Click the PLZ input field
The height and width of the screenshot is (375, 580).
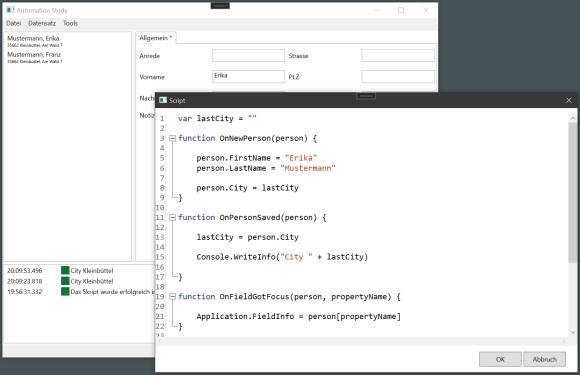click(x=398, y=77)
